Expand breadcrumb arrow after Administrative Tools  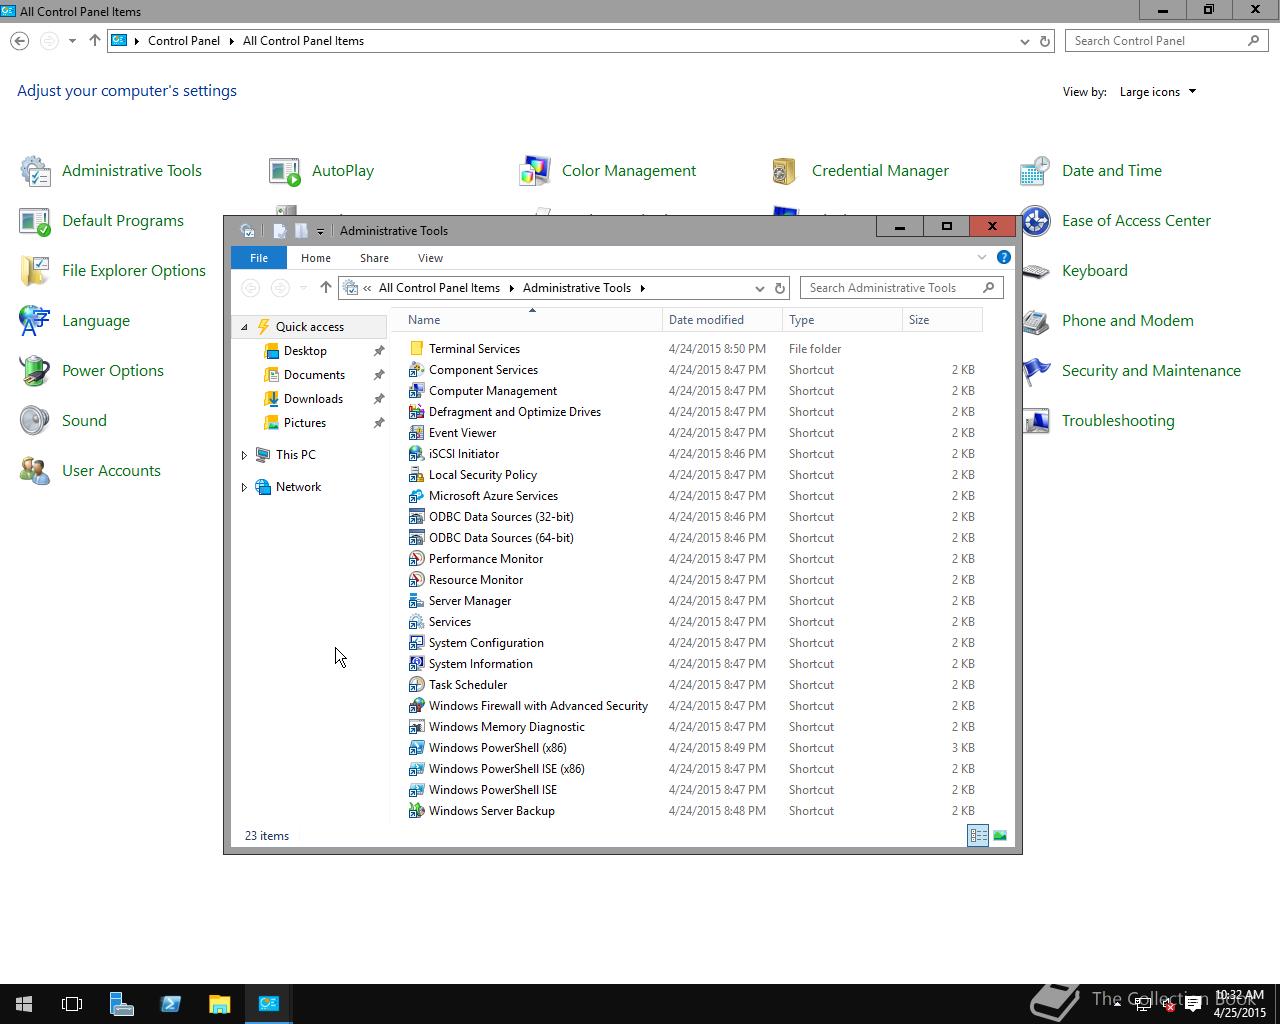pyautogui.click(x=642, y=288)
